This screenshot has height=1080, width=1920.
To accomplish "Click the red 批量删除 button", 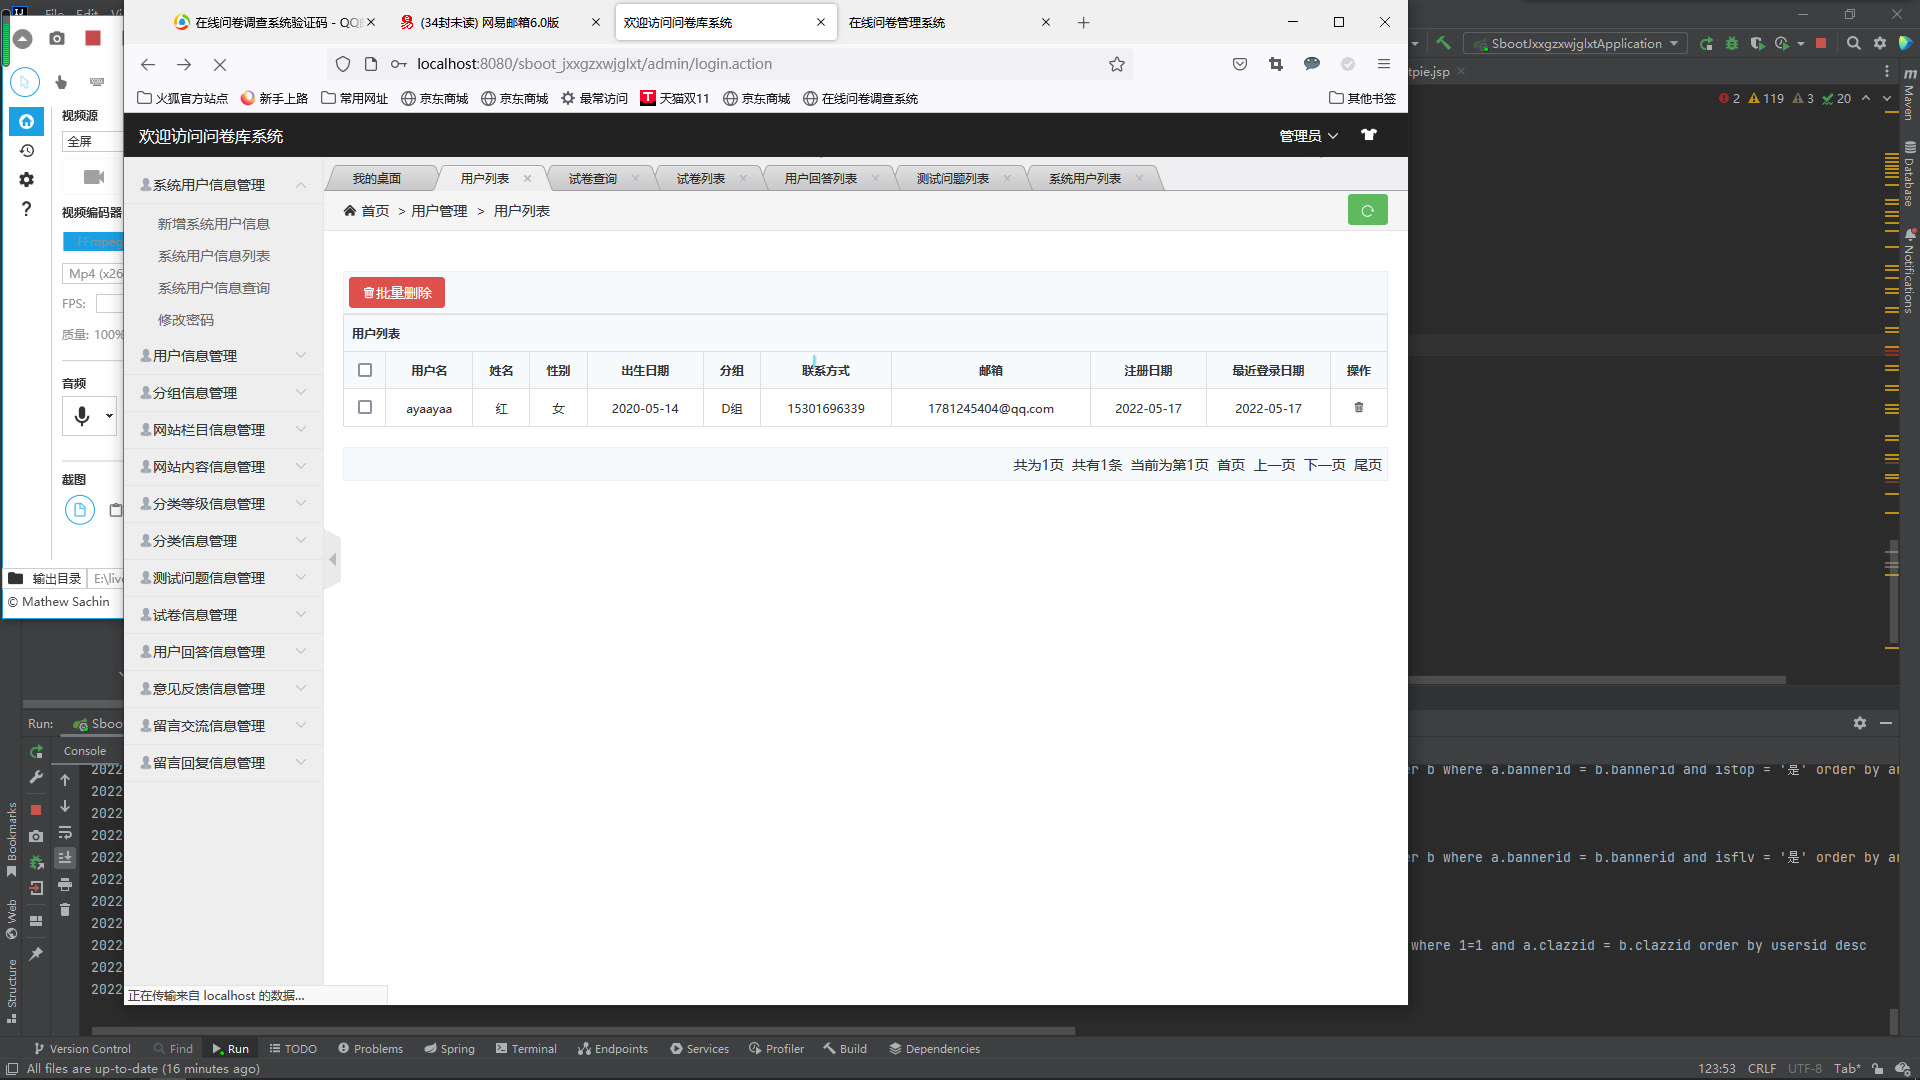I will point(397,293).
